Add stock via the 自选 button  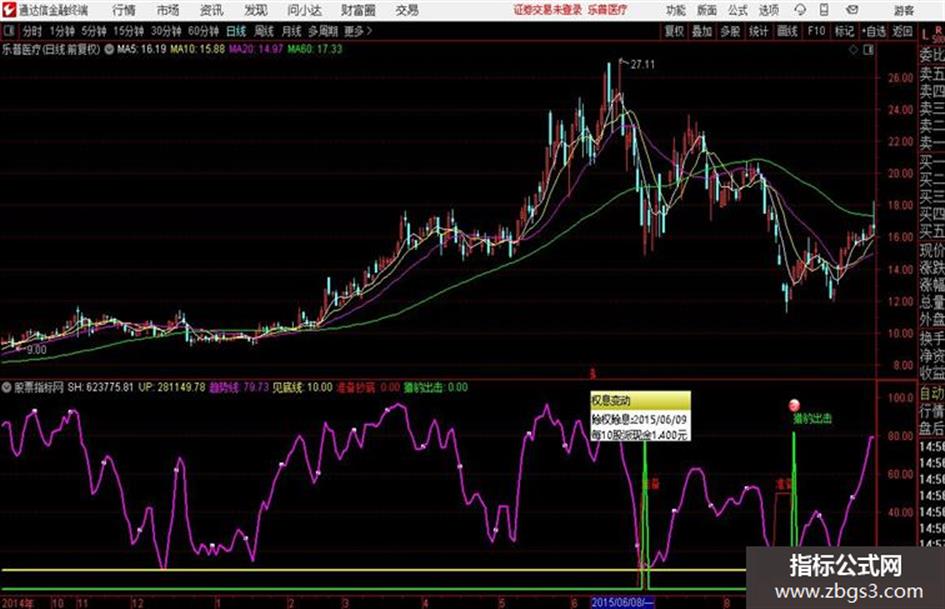pyautogui.click(x=873, y=31)
